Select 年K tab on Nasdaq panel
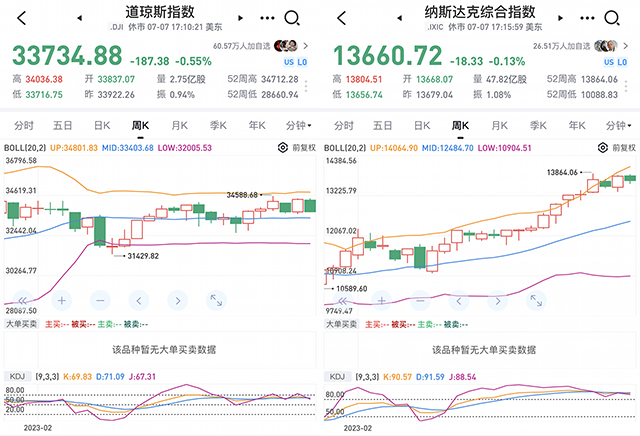Screen dimensions: 640x436 [577, 125]
